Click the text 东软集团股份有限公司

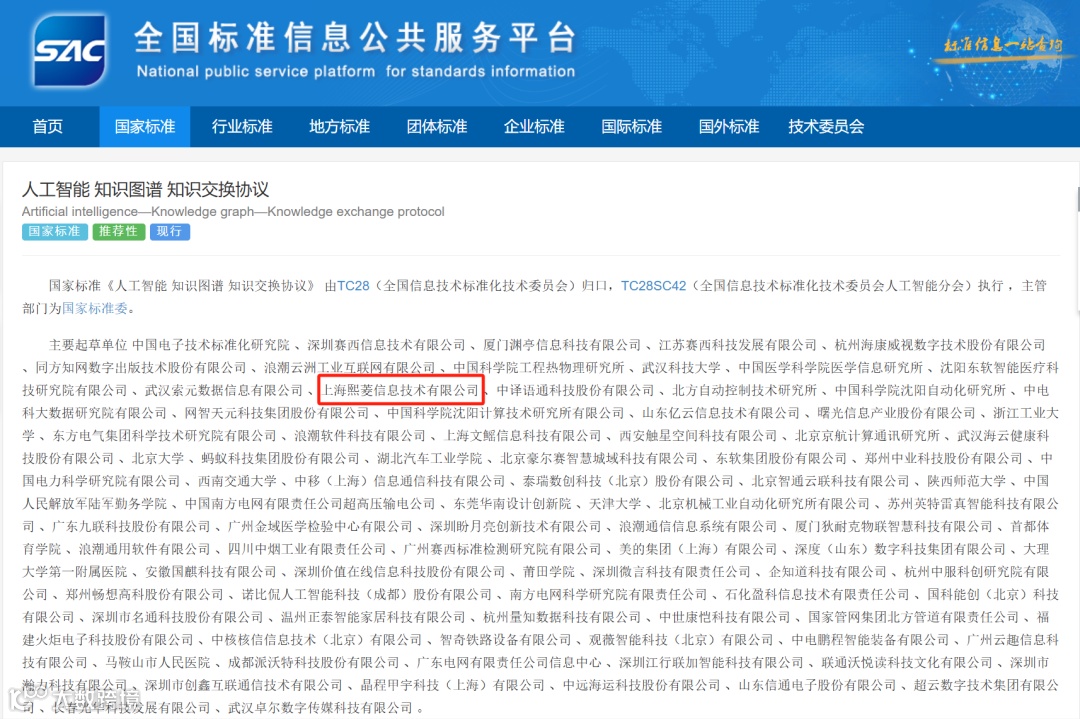pyautogui.click(x=781, y=459)
